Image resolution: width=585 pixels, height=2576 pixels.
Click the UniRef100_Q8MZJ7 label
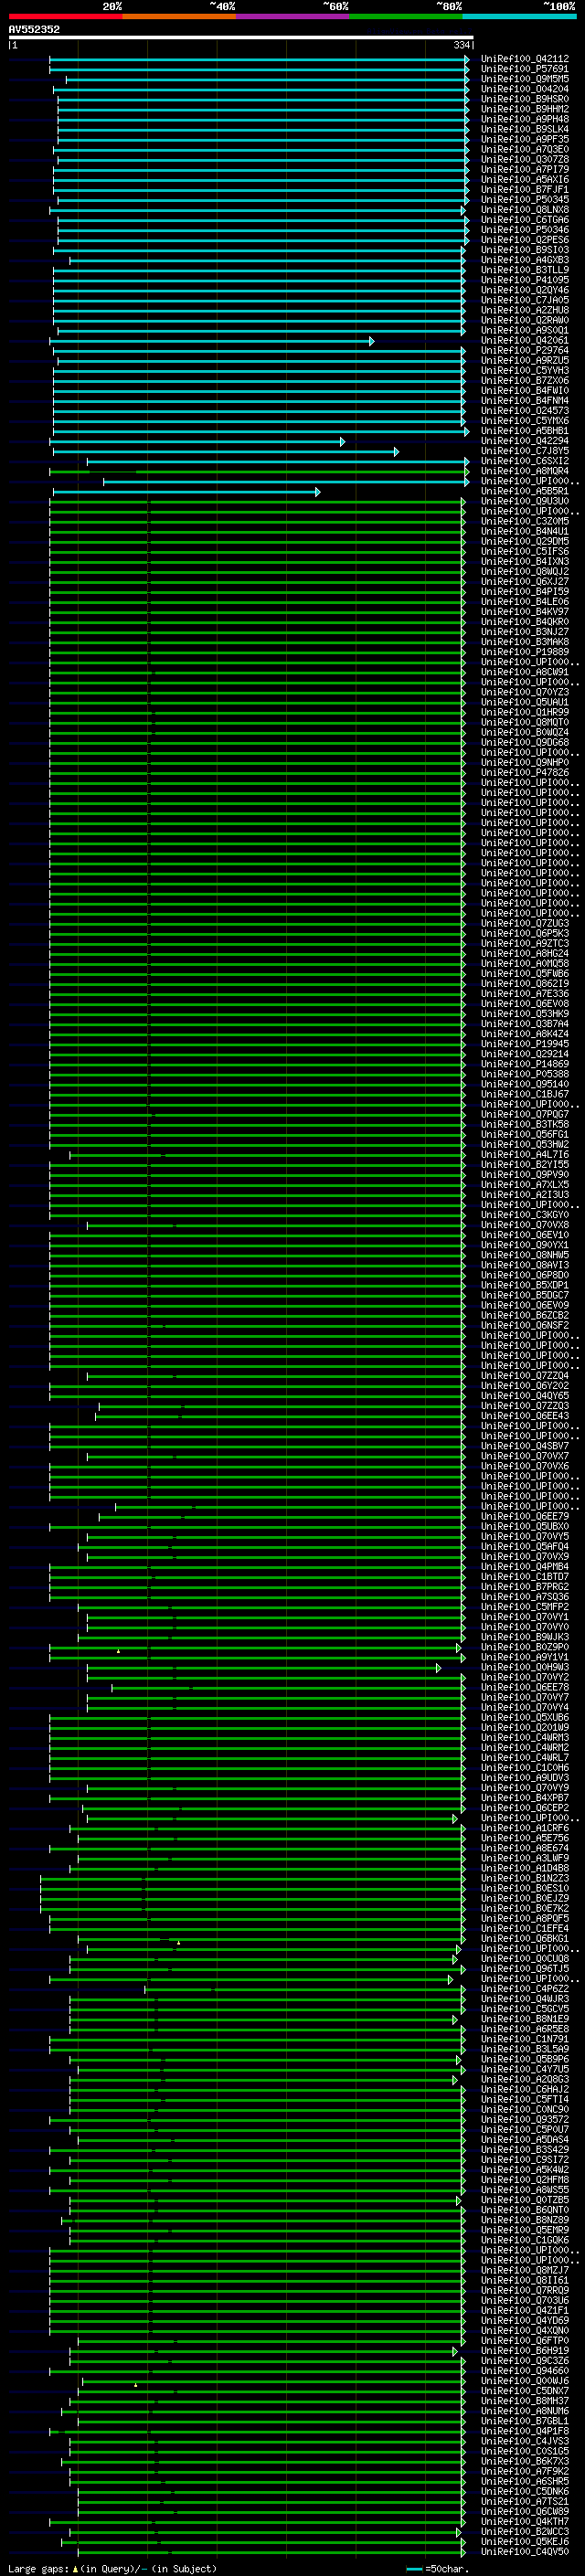tap(524, 2270)
